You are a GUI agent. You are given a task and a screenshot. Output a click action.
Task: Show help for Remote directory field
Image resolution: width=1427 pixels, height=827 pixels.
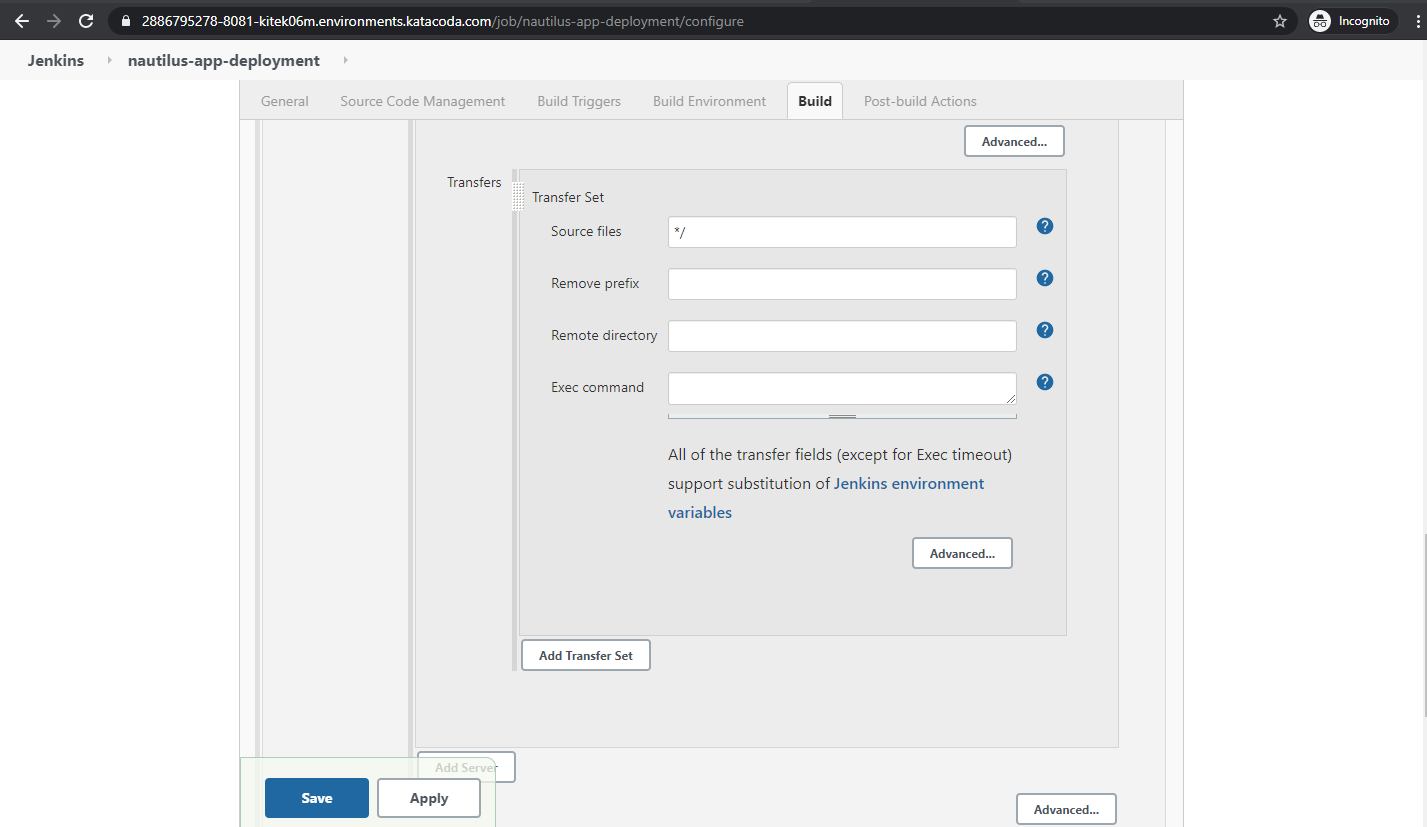(1045, 330)
